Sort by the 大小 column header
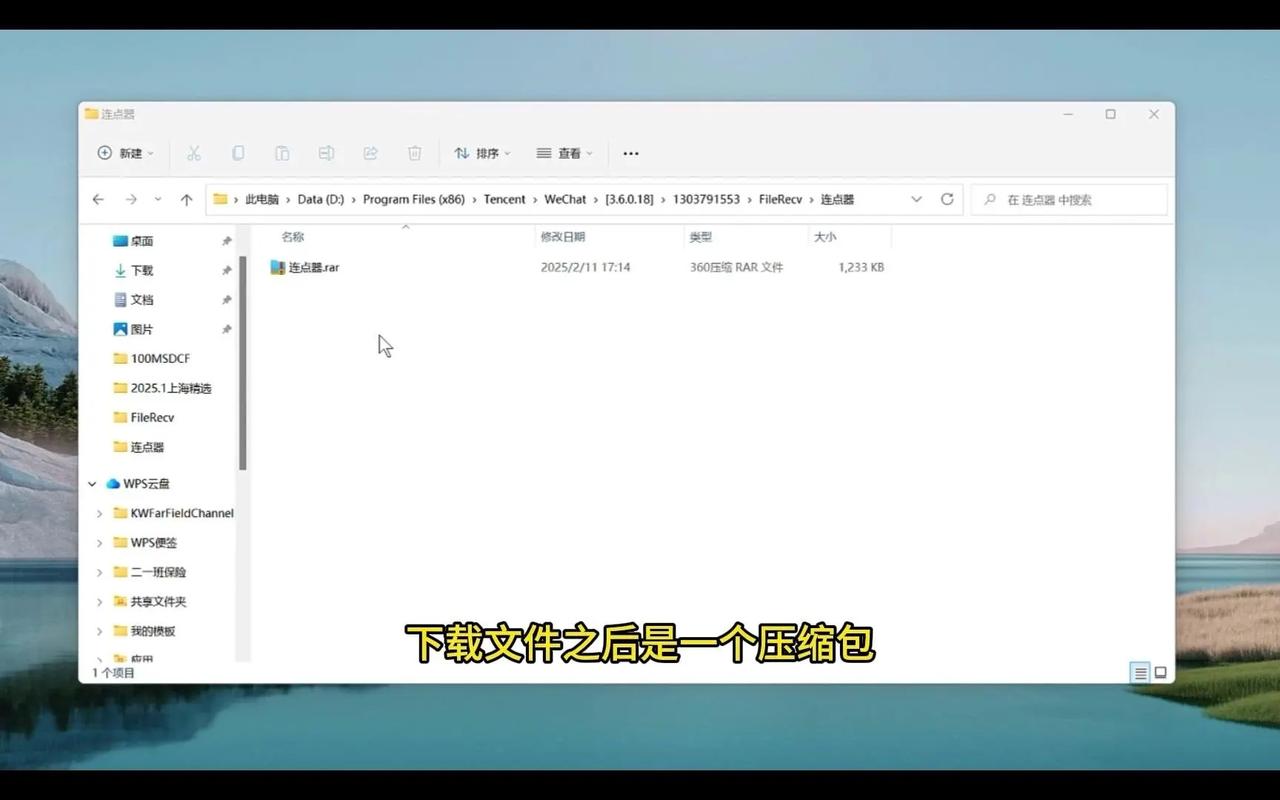This screenshot has height=800, width=1280. (825, 237)
